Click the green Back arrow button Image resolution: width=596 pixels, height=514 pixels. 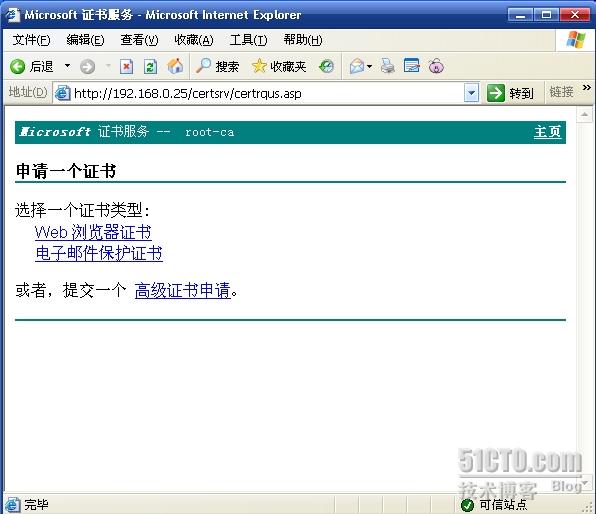tap(17, 67)
